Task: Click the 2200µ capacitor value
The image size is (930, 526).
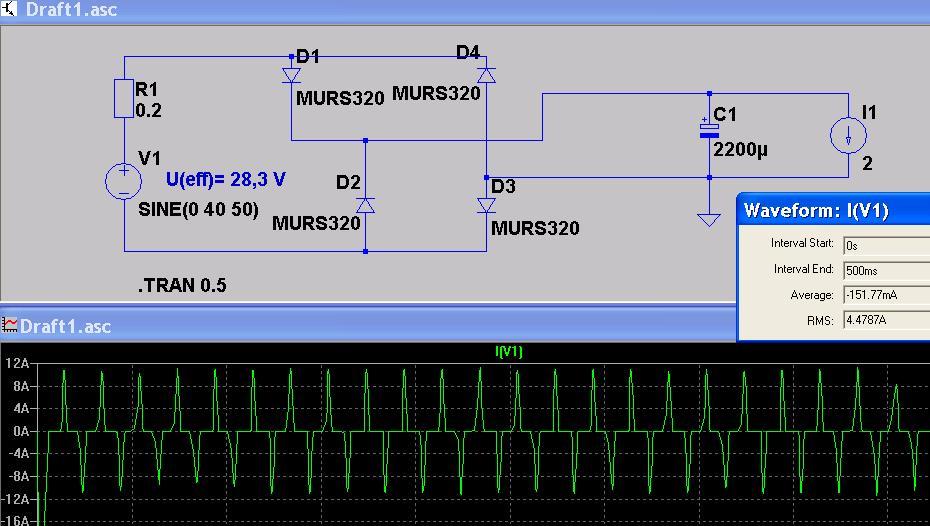Action: pos(740,149)
